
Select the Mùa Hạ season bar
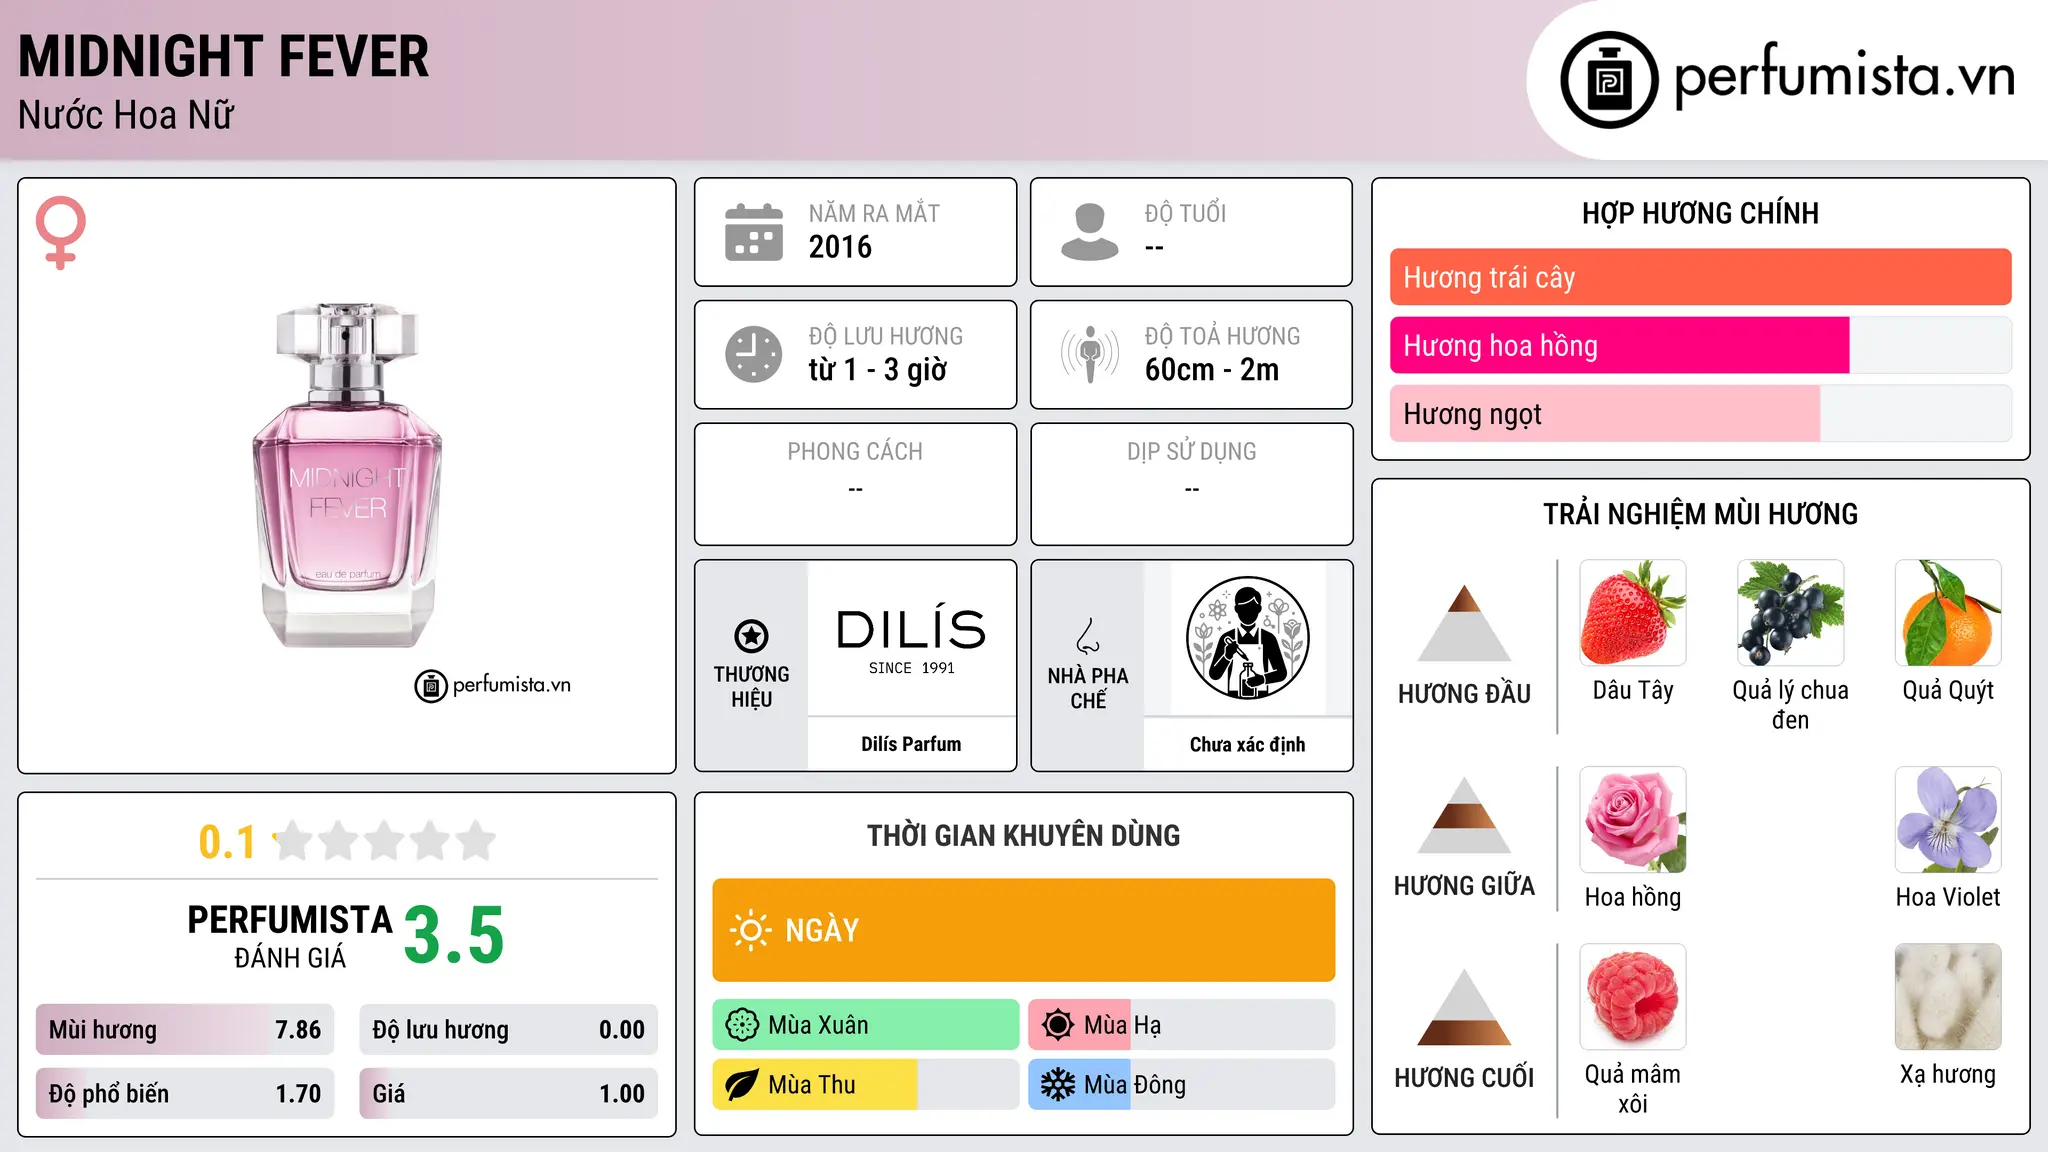tap(1182, 1025)
